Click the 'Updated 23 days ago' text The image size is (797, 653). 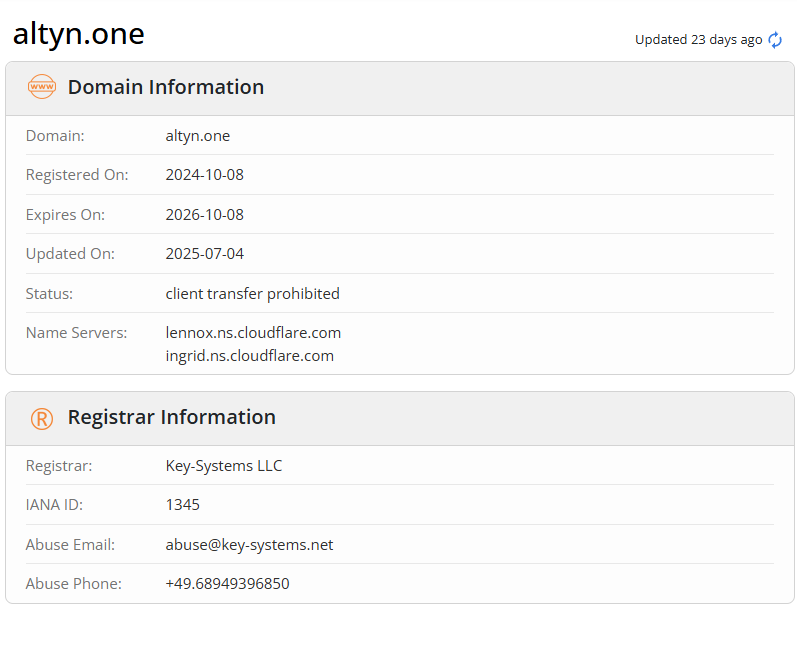698,40
